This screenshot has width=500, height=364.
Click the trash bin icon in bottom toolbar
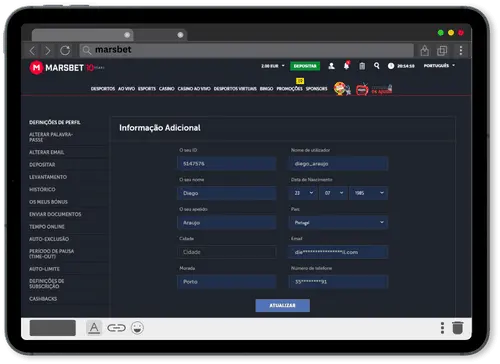click(458, 328)
